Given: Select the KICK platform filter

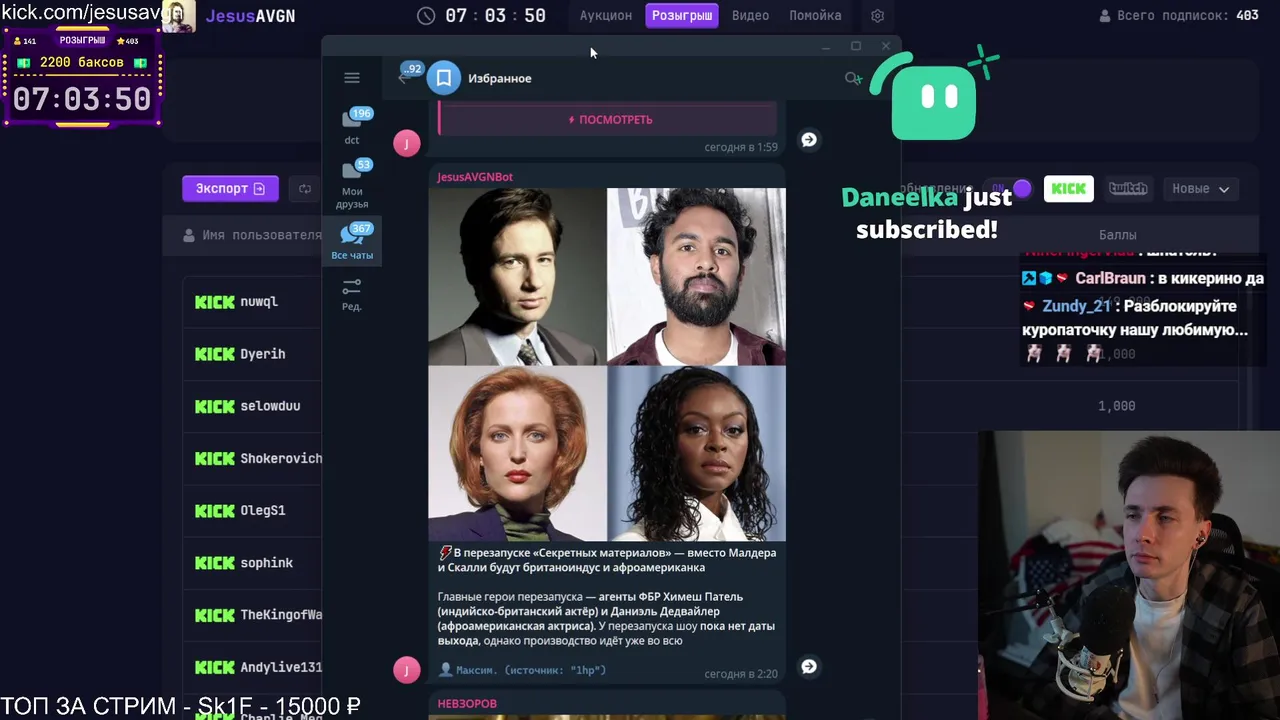Looking at the screenshot, I should [x=1069, y=188].
